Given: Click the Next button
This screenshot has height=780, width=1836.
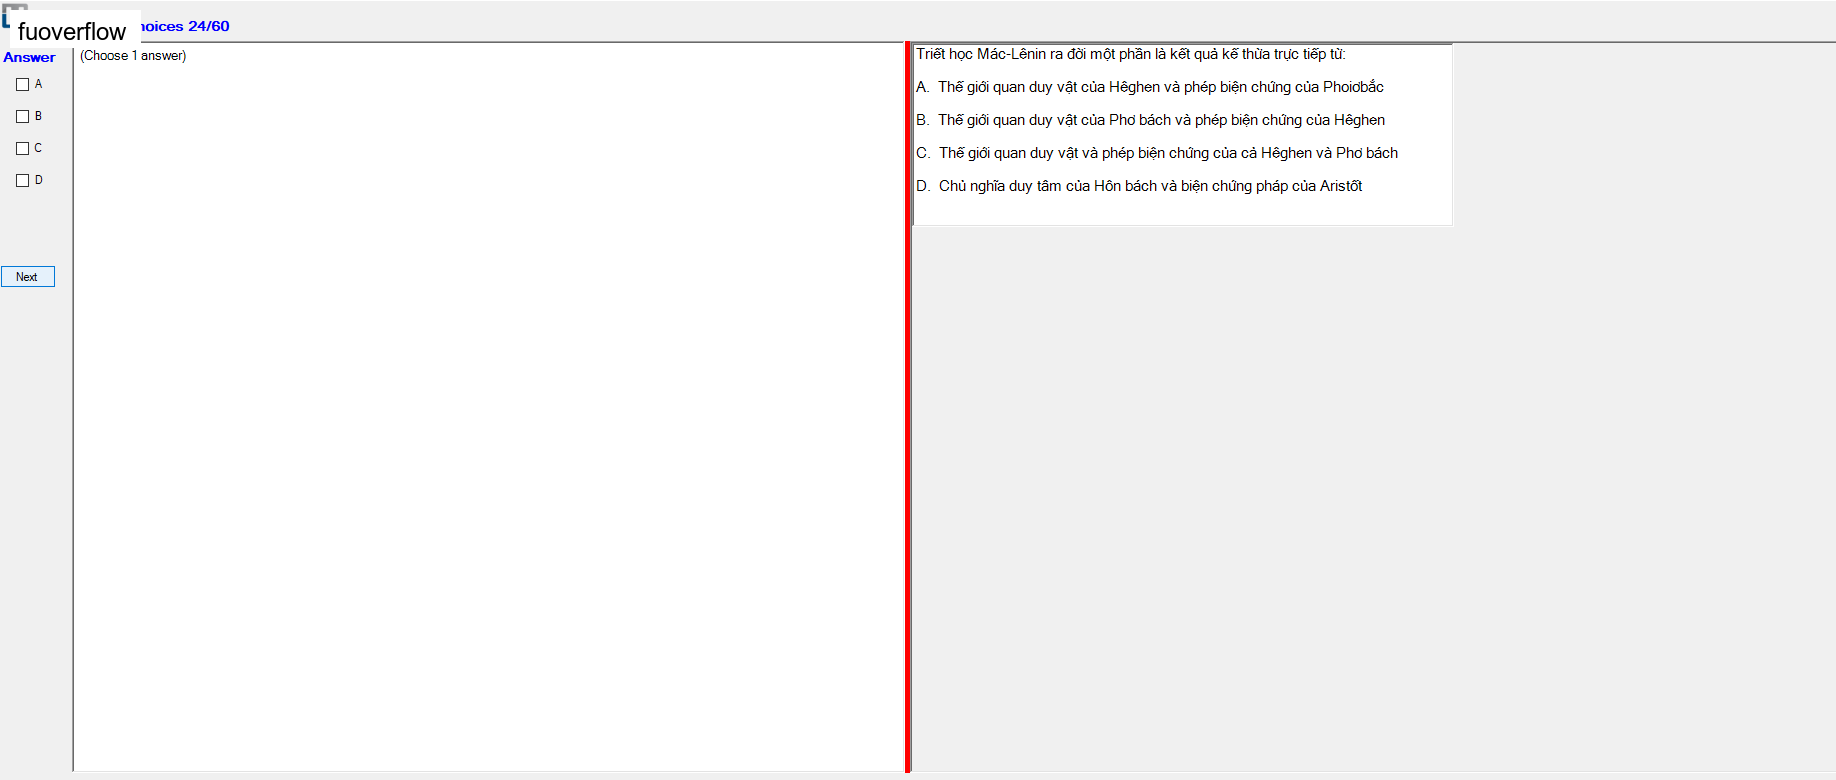Looking at the screenshot, I should pyautogui.click(x=28, y=277).
